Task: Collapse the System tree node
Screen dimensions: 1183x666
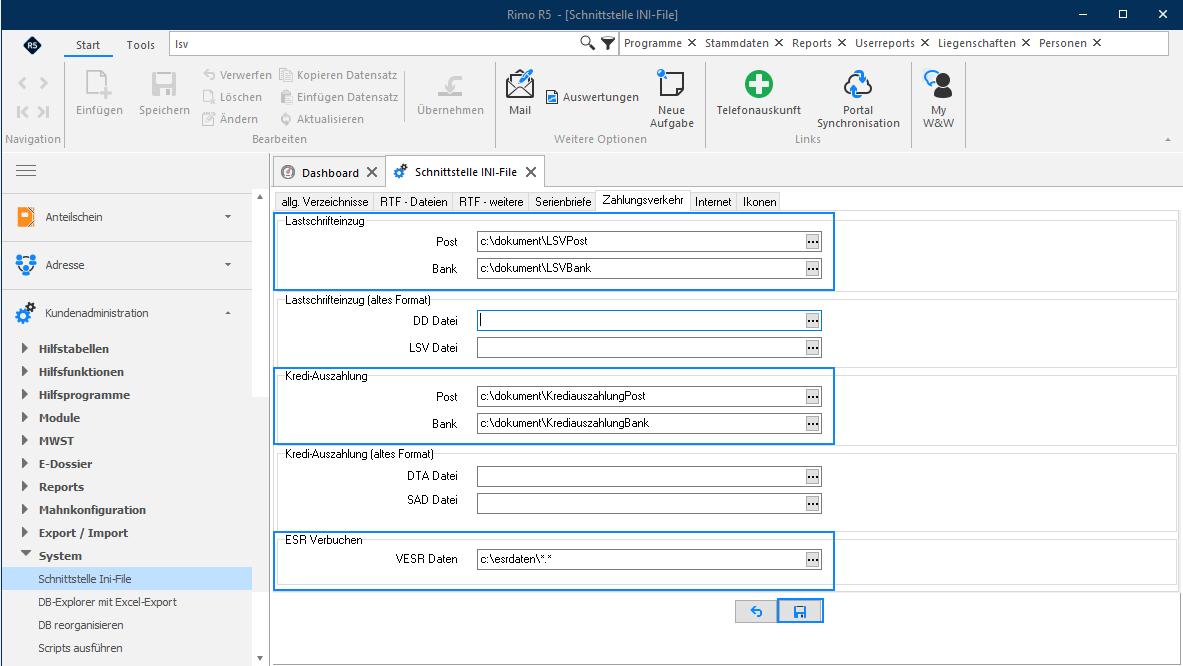Action: (x=26, y=555)
